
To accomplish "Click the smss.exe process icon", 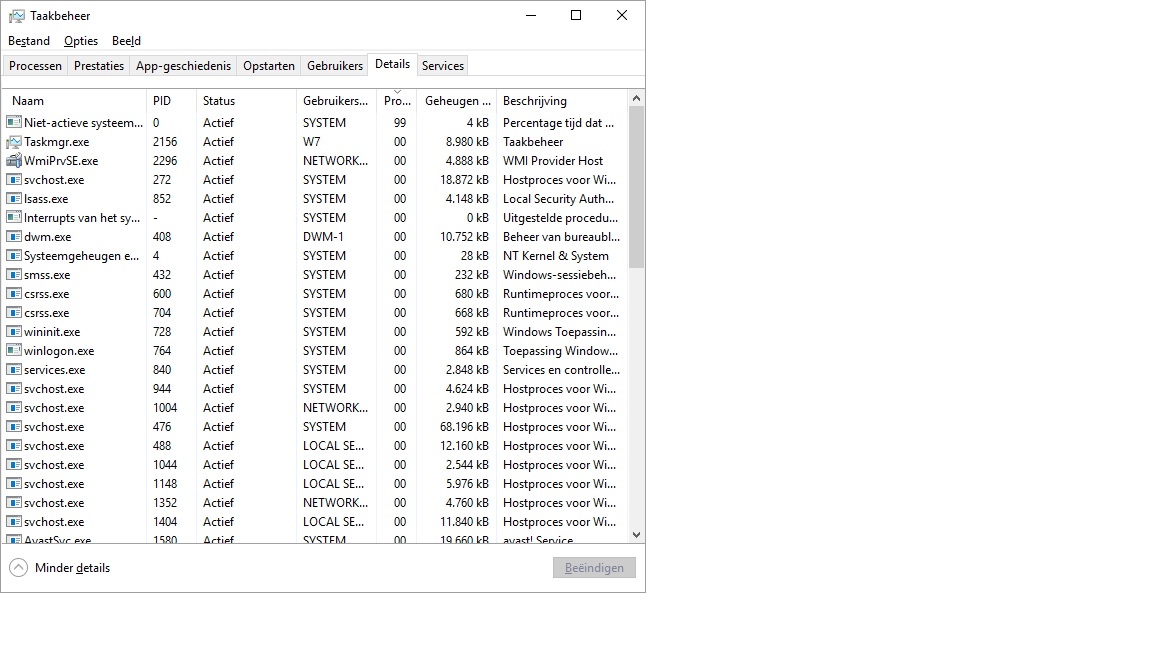I will 14,275.
